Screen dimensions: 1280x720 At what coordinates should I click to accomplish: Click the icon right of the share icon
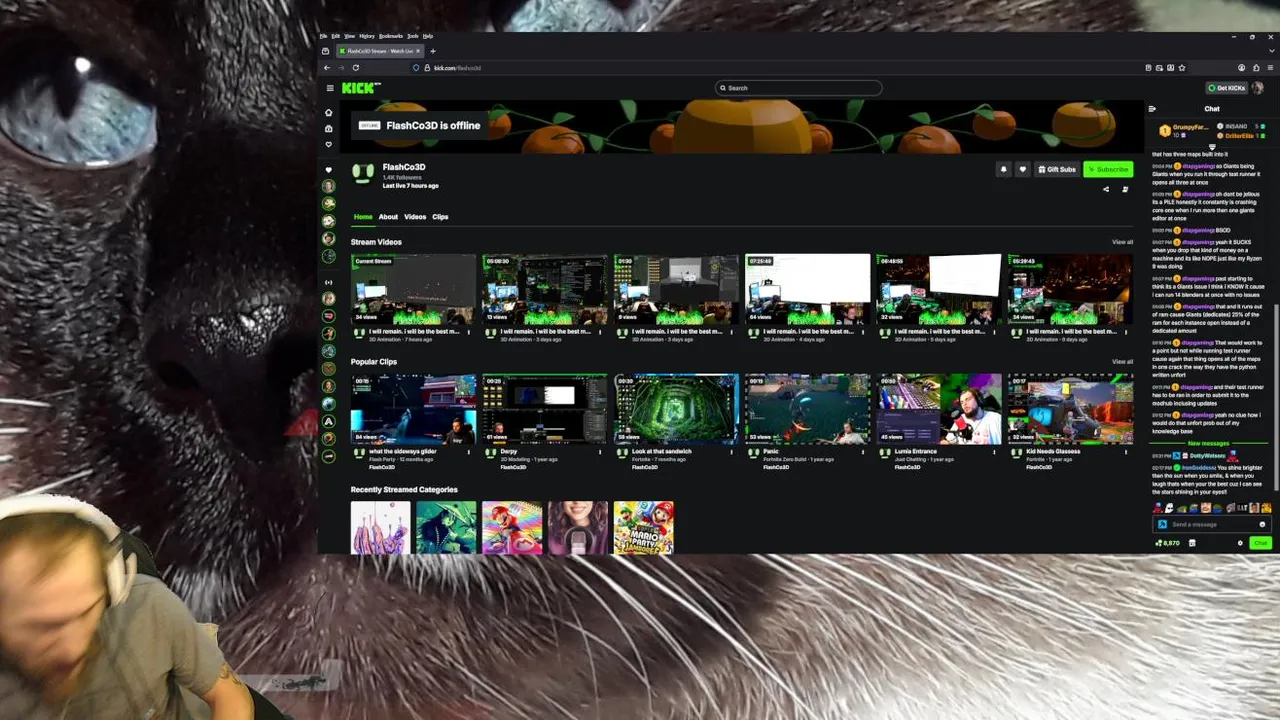pos(1125,189)
